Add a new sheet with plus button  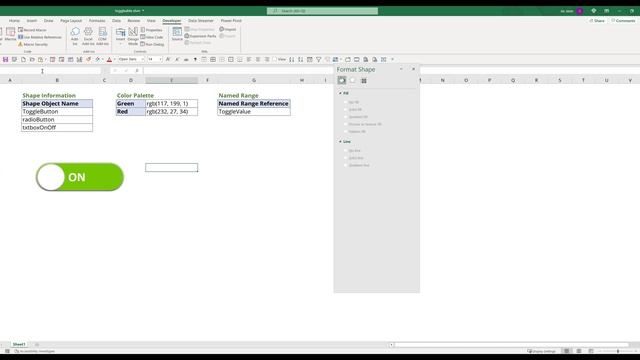point(36,344)
